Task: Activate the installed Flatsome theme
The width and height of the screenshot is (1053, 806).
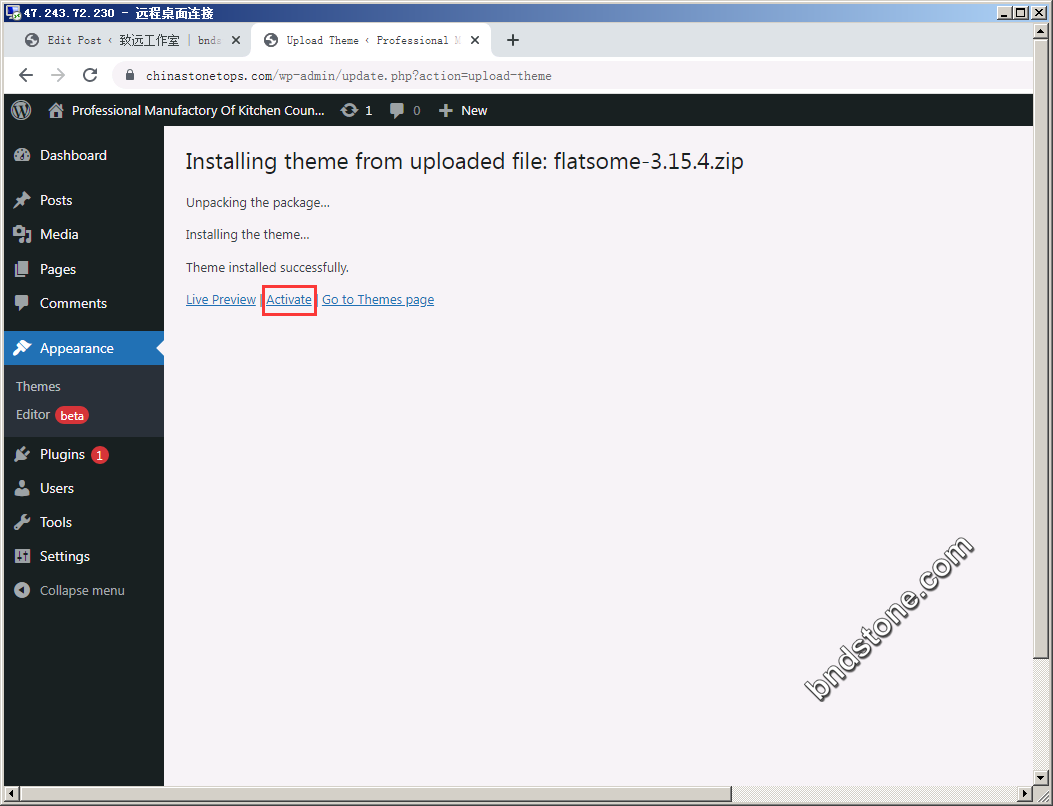Action: [x=289, y=300]
